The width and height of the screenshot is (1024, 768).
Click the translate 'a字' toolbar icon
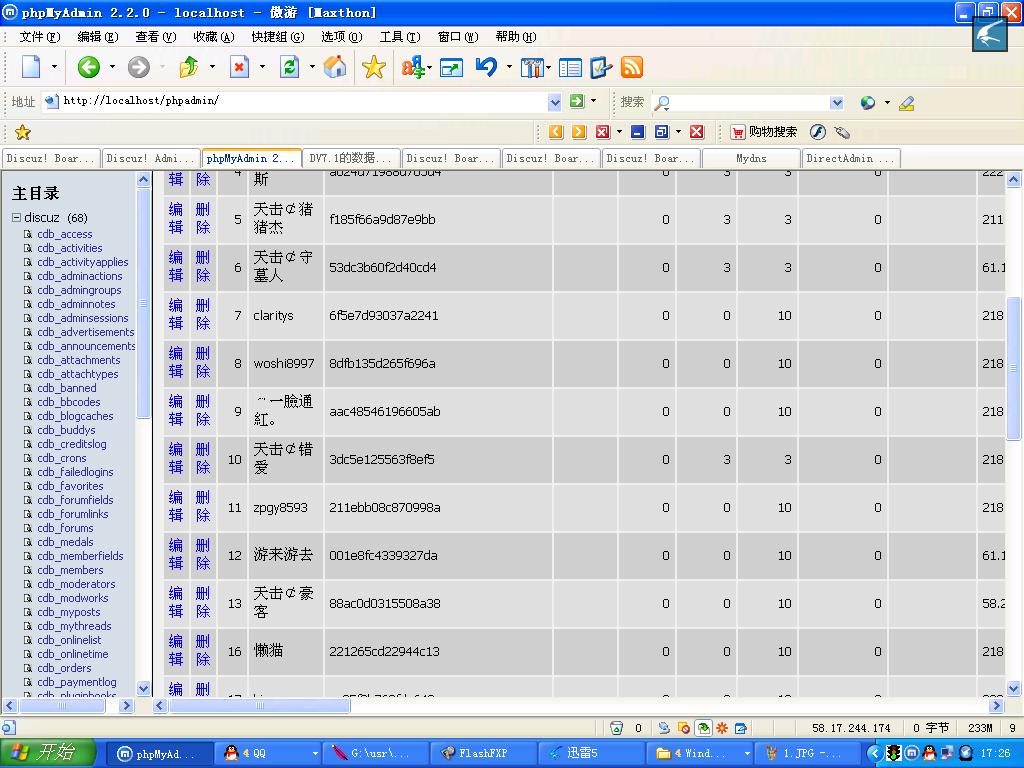413,67
